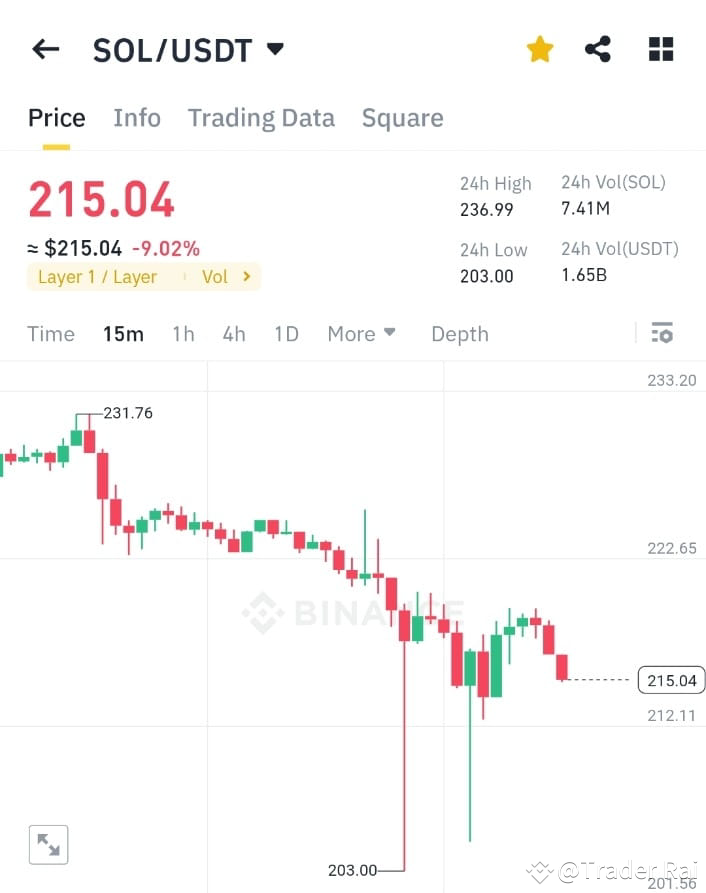Image resolution: width=706 pixels, height=893 pixels.
Task: Toggle the 1h candlestick interval
Action: [183, 334]
